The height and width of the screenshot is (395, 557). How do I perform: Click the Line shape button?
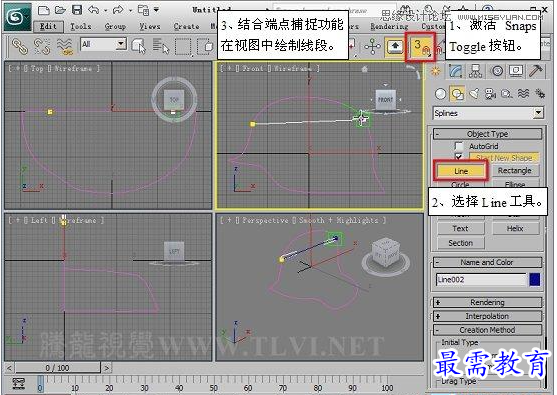click(461, 171)
